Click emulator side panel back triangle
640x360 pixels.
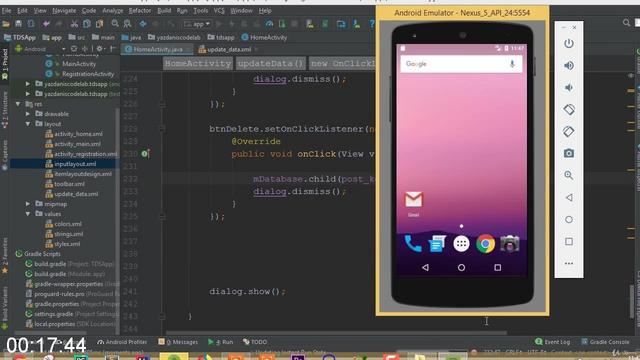pos(569,198)
